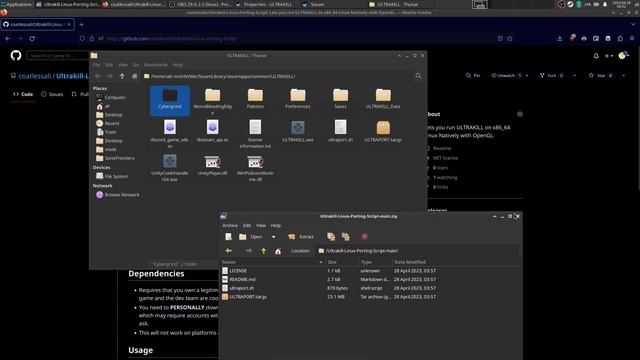The image size is (640, 360).
Task: Switch to GitHub Issues tab
Action: (x=52, y=94)
